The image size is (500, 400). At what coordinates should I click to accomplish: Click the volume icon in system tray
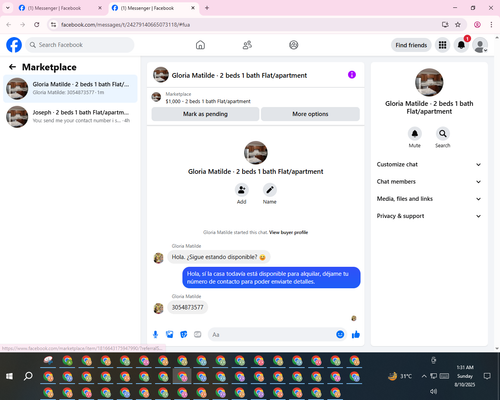coord(433,391)
